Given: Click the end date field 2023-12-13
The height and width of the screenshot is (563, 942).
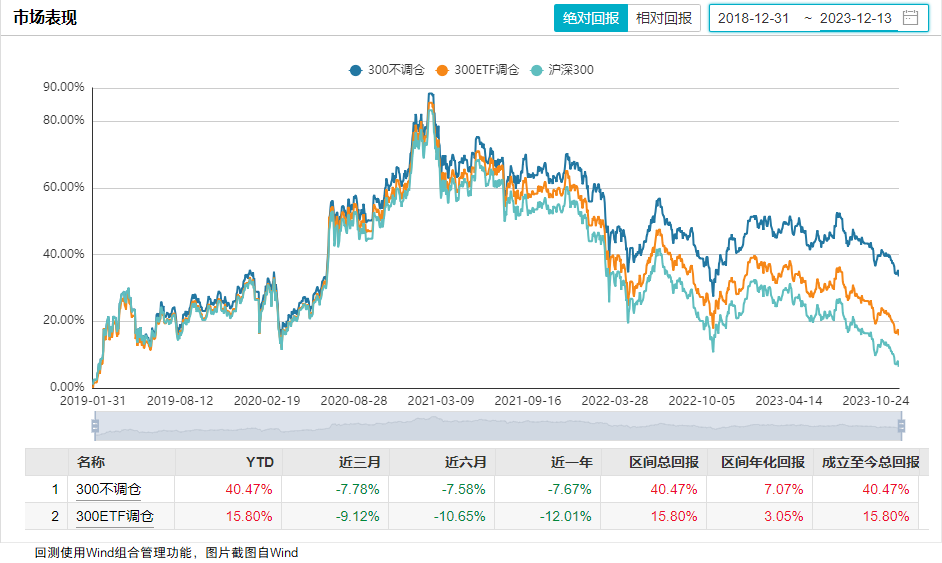Looking at the screenshot, I should [856, 18].
